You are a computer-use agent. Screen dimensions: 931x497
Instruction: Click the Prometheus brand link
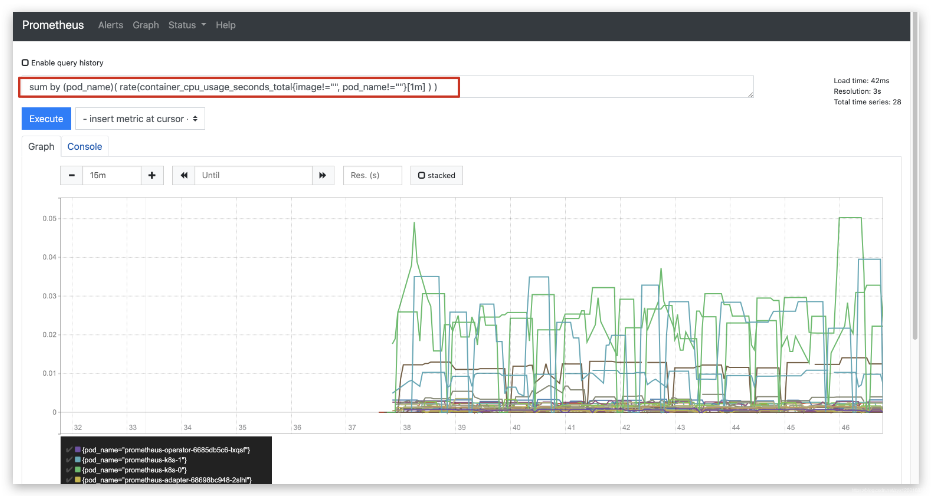[53, 25]
